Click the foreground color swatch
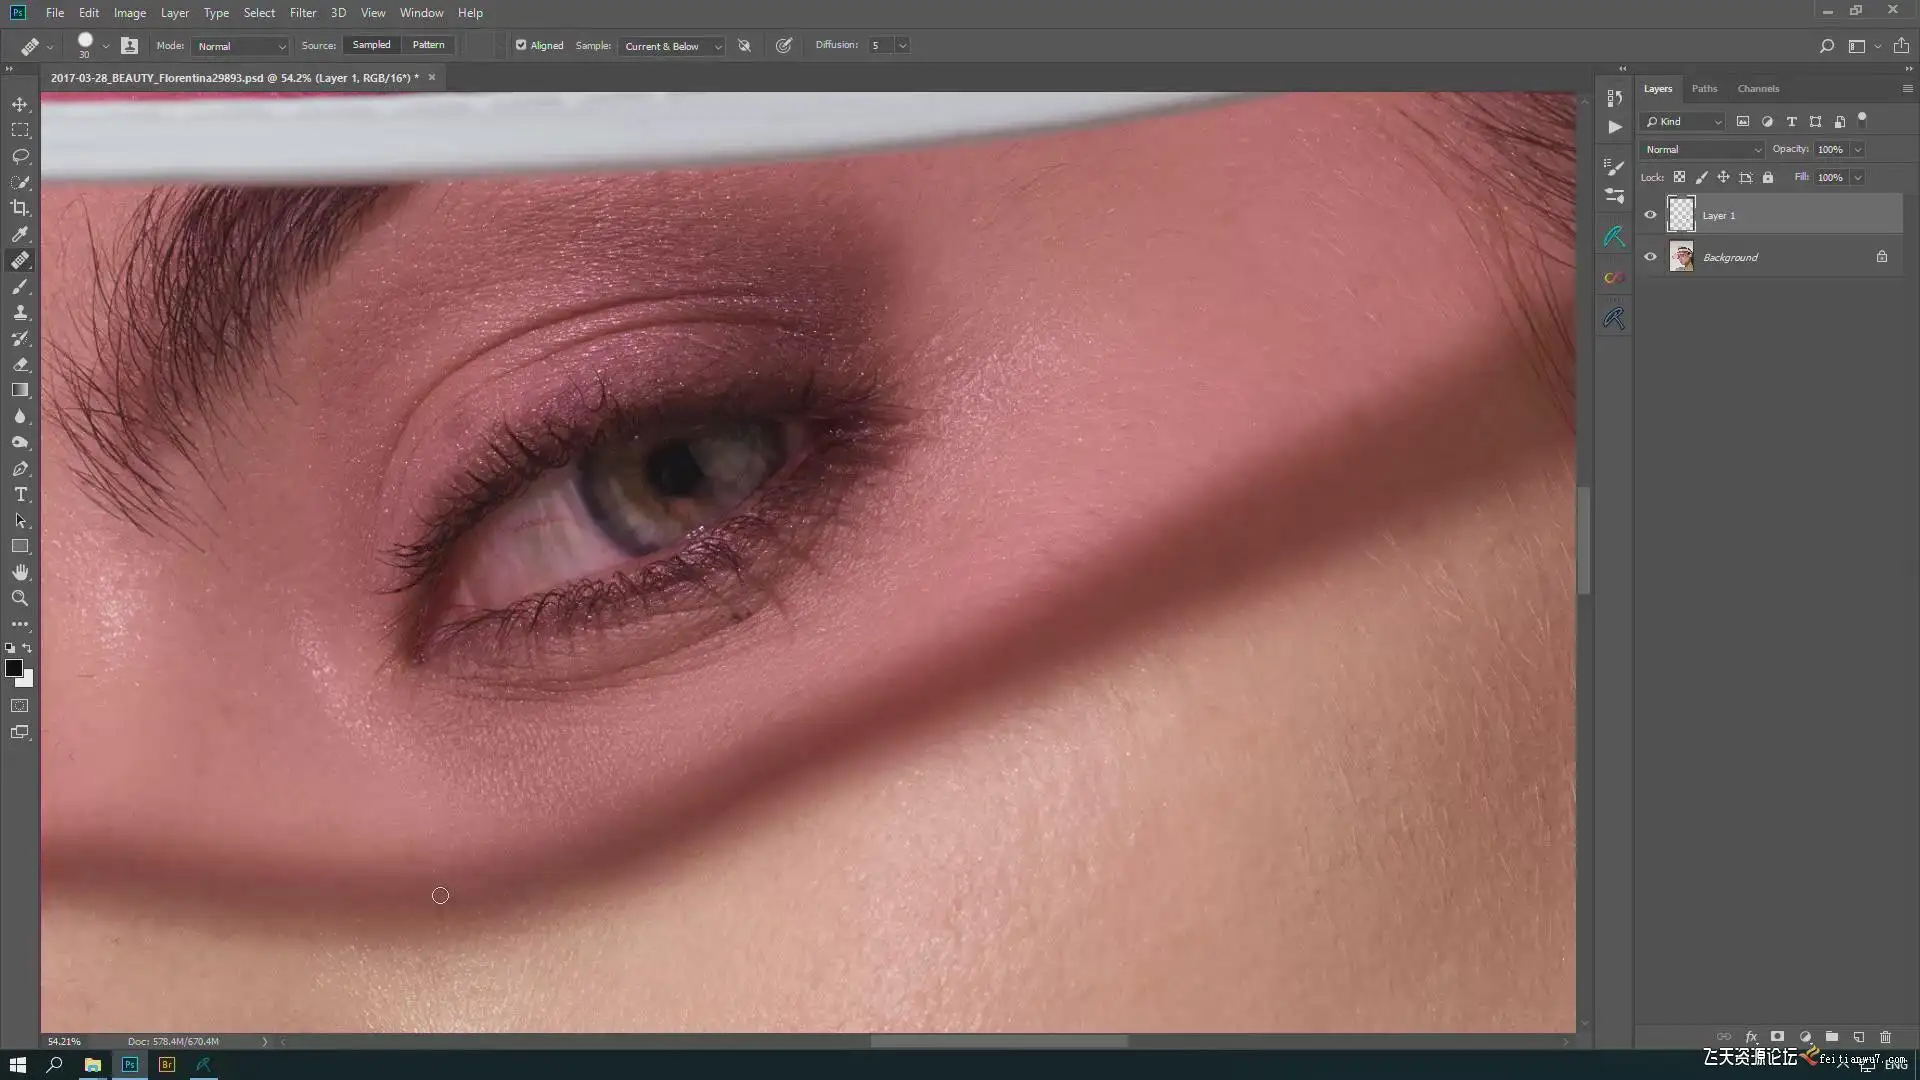The image size is (1920, 1080). [x=13, y=668]
